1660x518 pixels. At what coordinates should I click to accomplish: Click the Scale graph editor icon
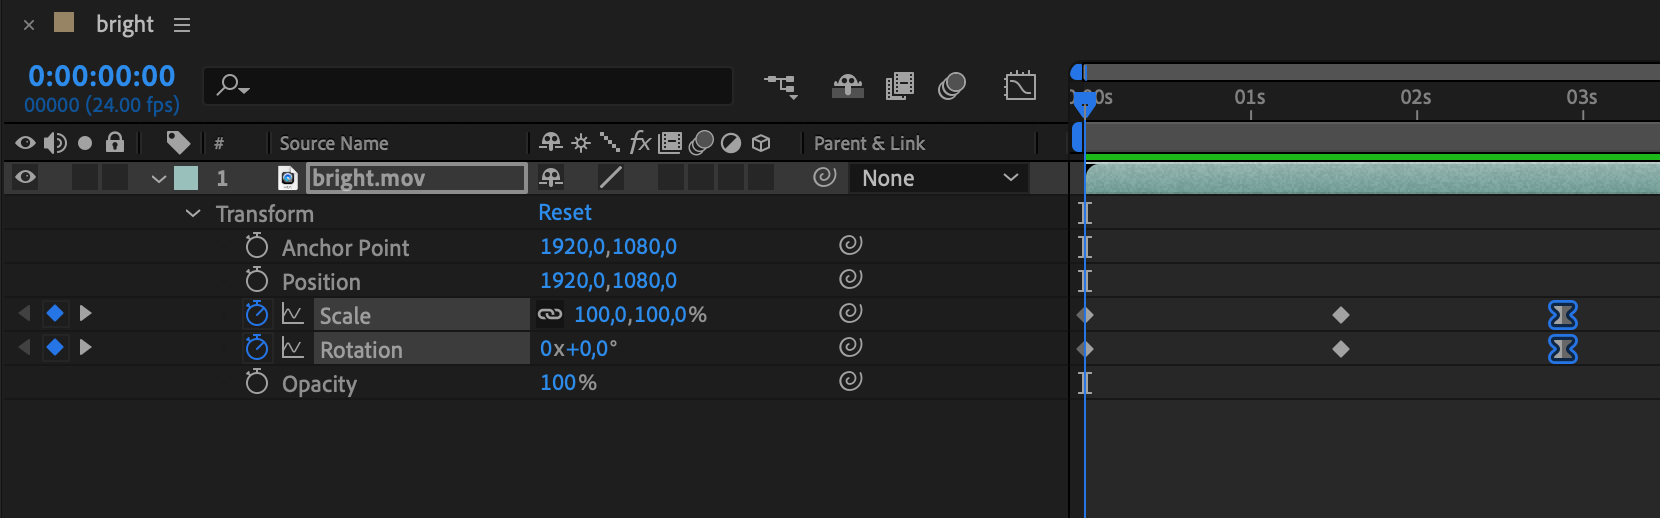(292, 315)
